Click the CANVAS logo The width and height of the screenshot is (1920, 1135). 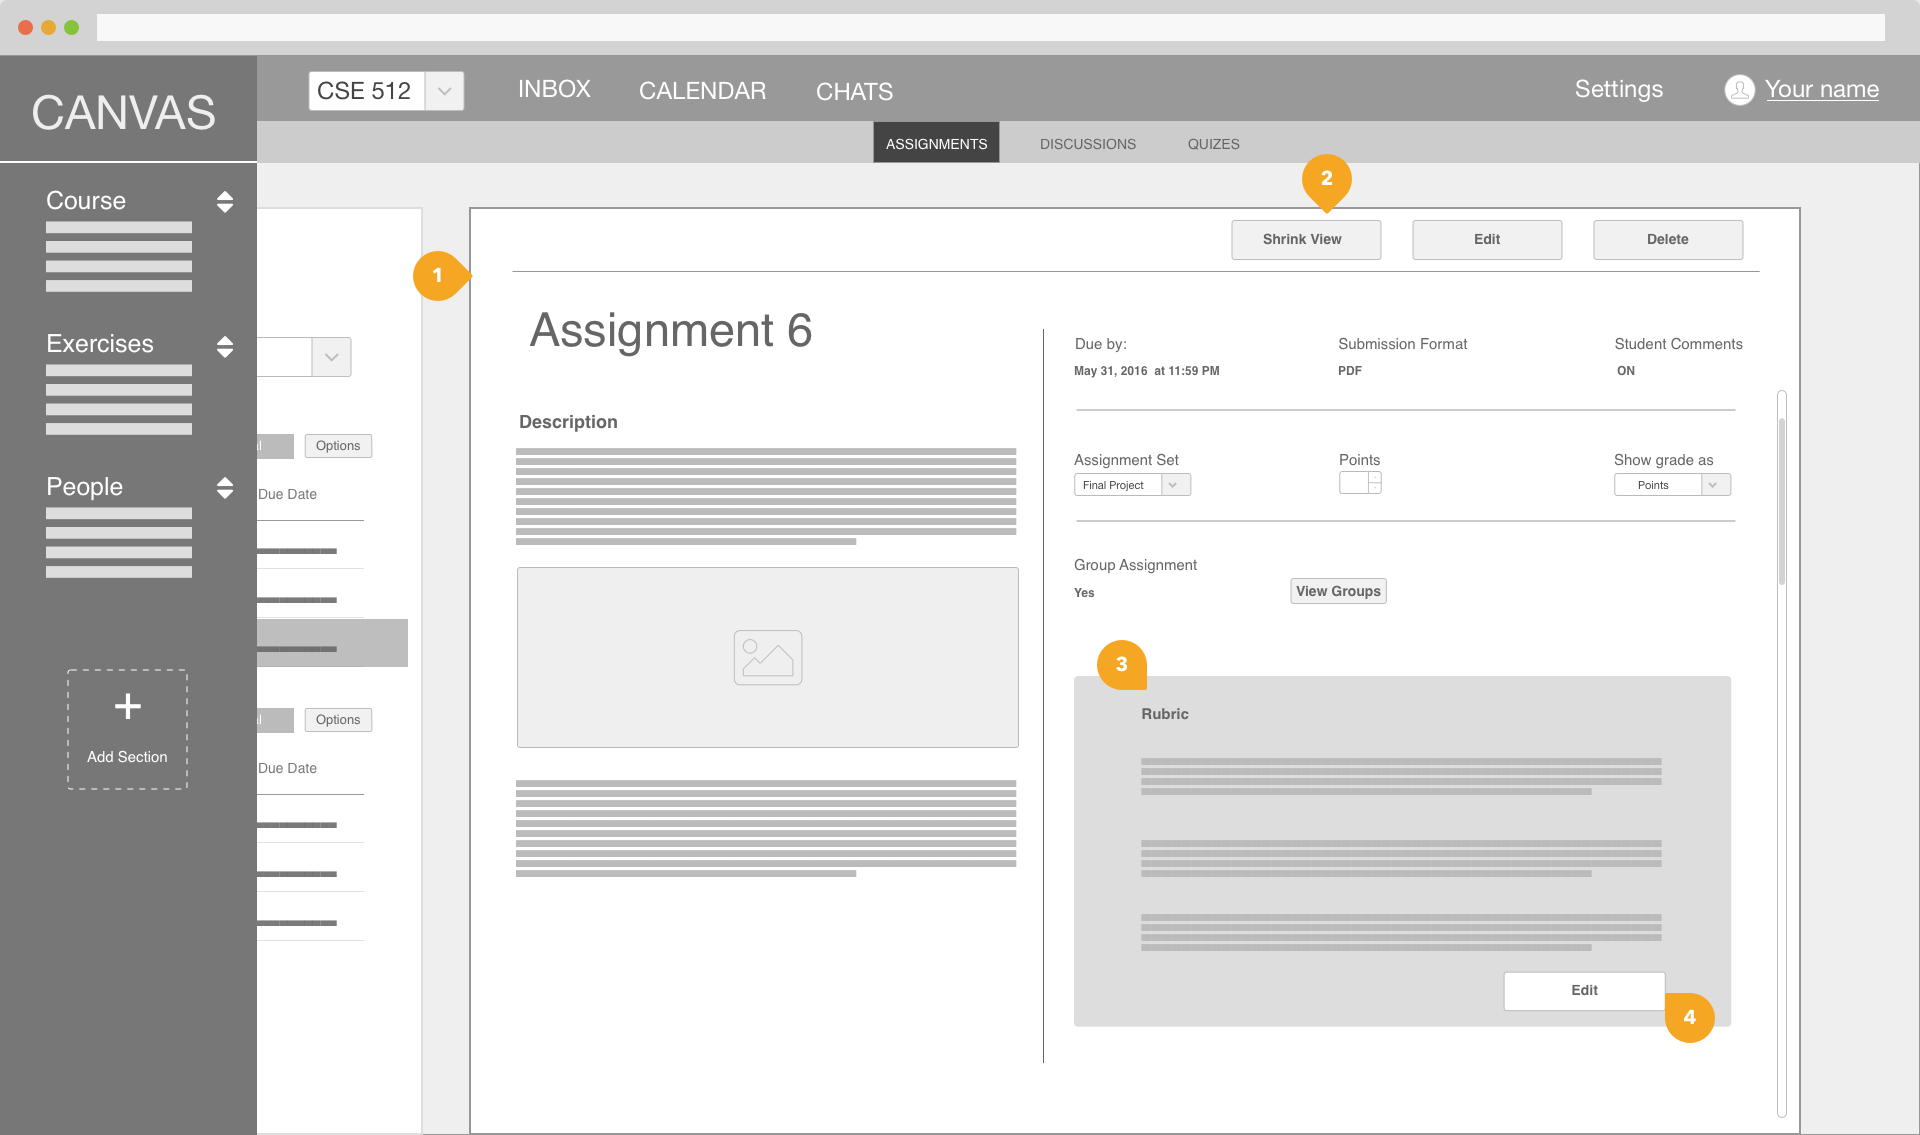123,112
